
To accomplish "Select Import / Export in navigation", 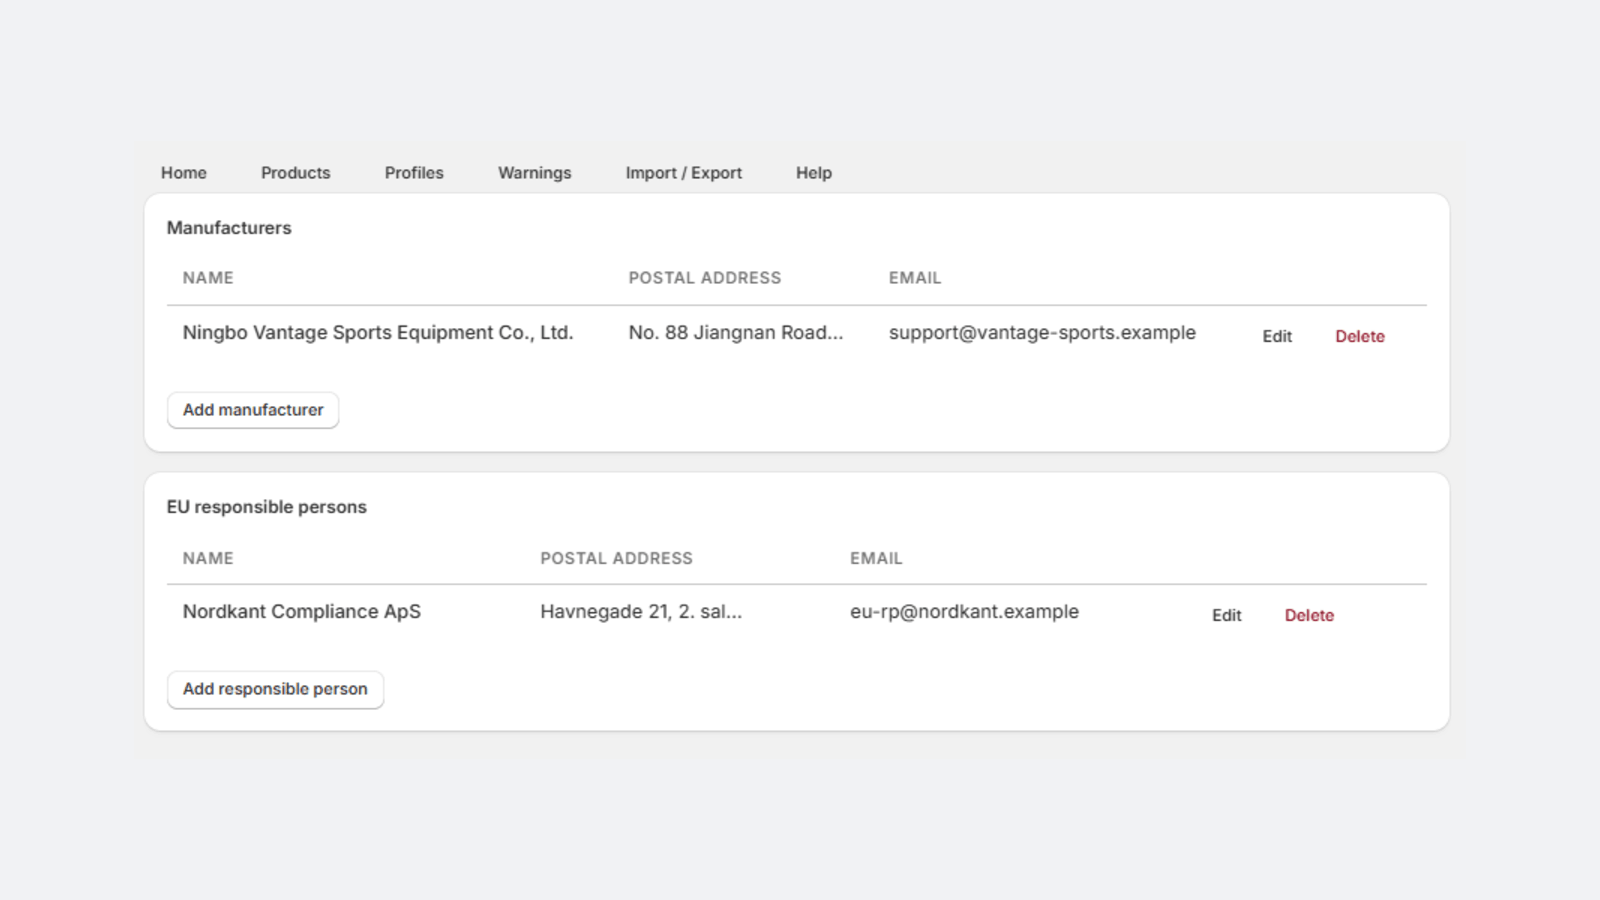I will click(684, 173).
